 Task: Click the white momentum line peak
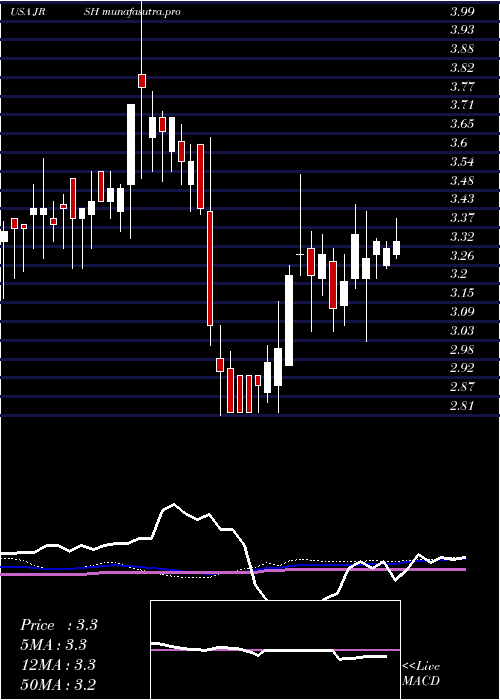point(174,504)
